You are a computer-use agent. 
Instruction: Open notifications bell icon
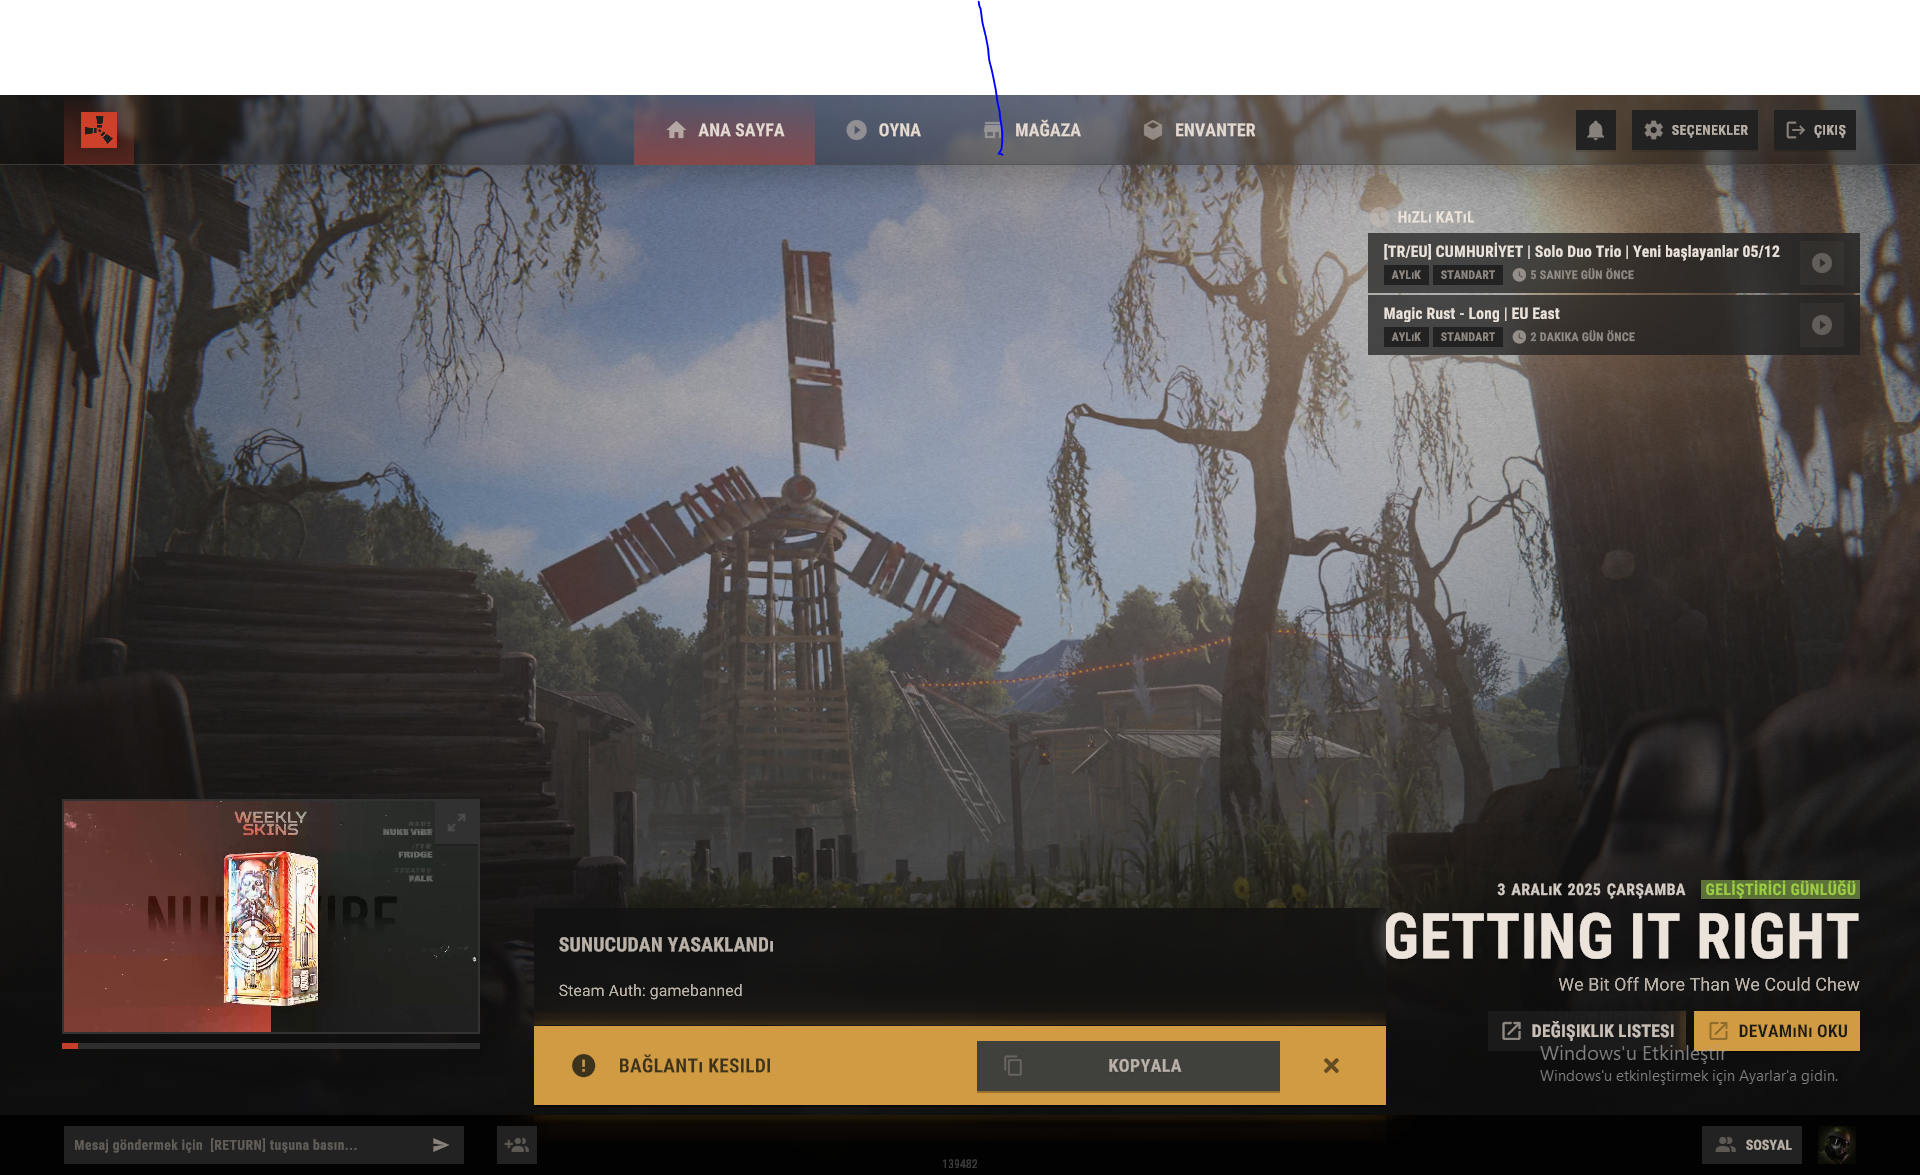1596,130
